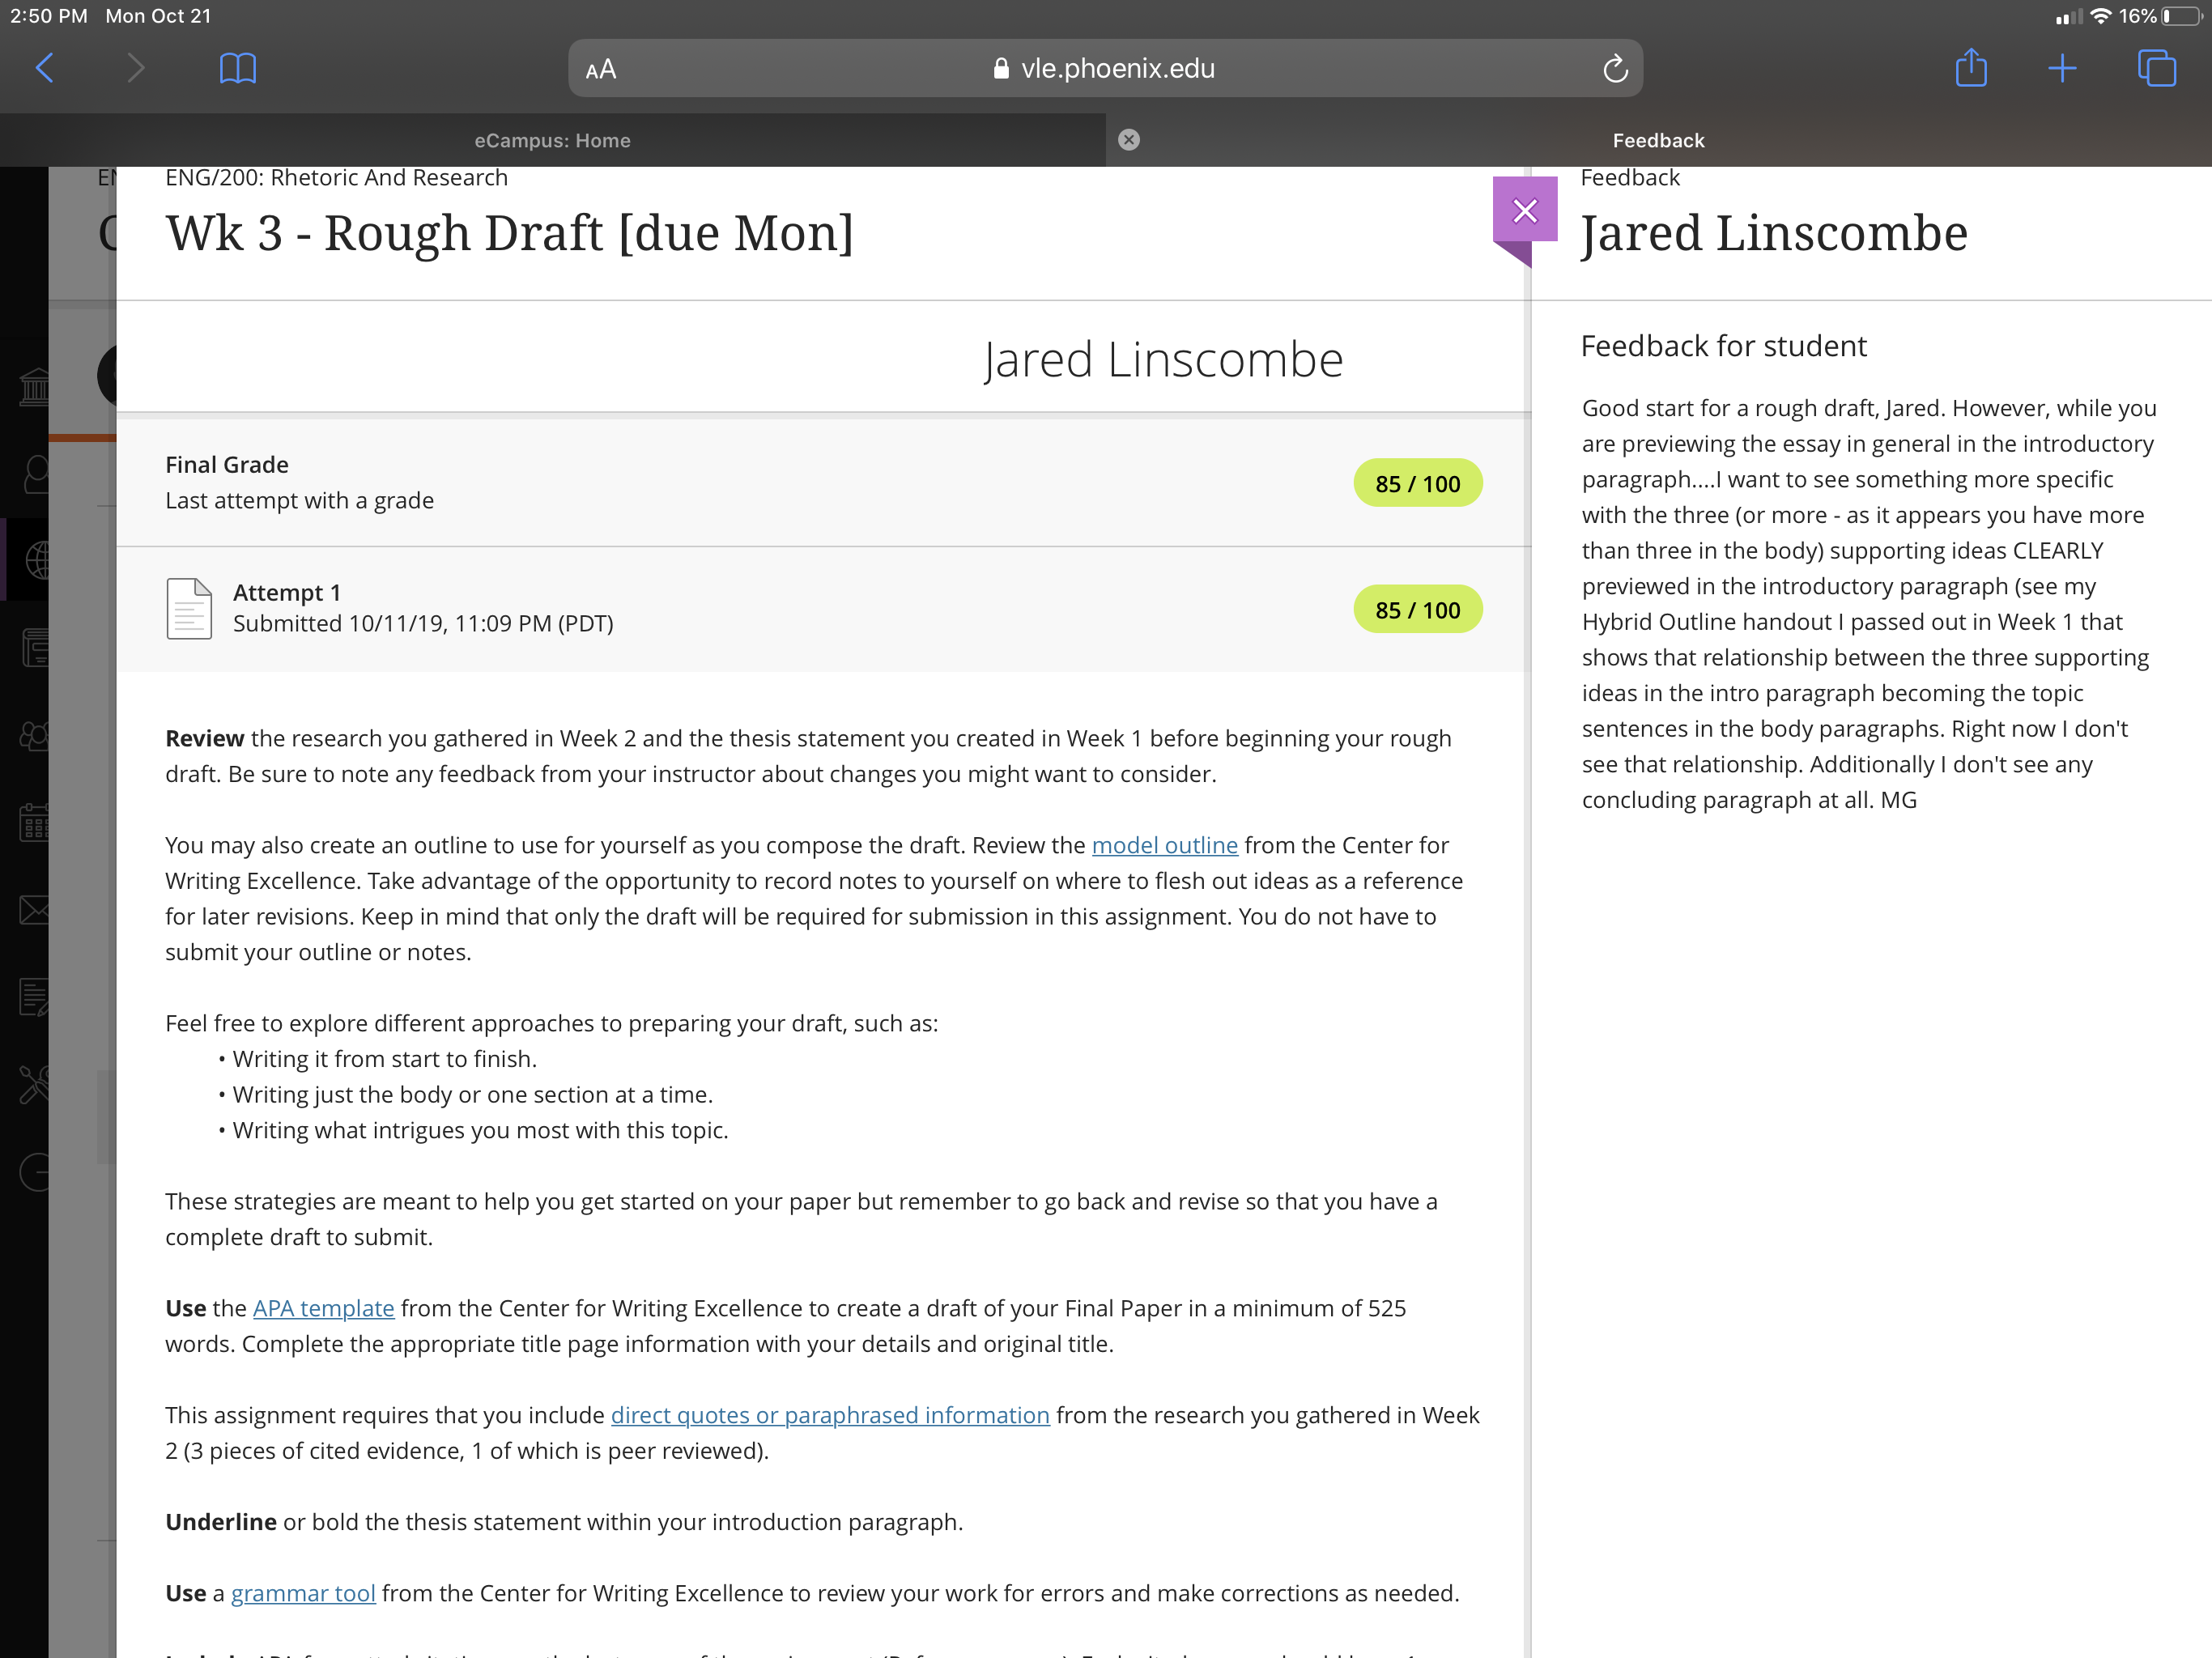Viewport: 2212px width, 1658px height.
Task: Select the Feedback browser tab
Action: [1658, 140]
